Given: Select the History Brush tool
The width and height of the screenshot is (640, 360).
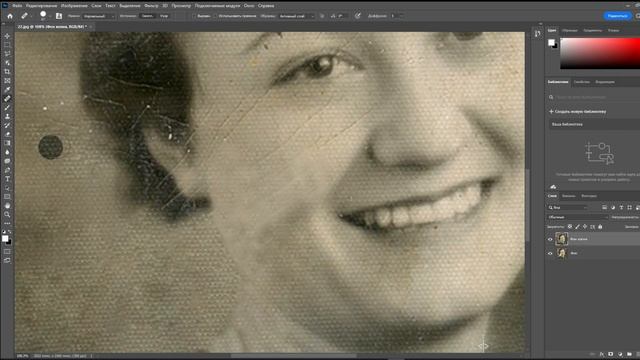Looking at the screenshot, I should click(x=7, y=125).
